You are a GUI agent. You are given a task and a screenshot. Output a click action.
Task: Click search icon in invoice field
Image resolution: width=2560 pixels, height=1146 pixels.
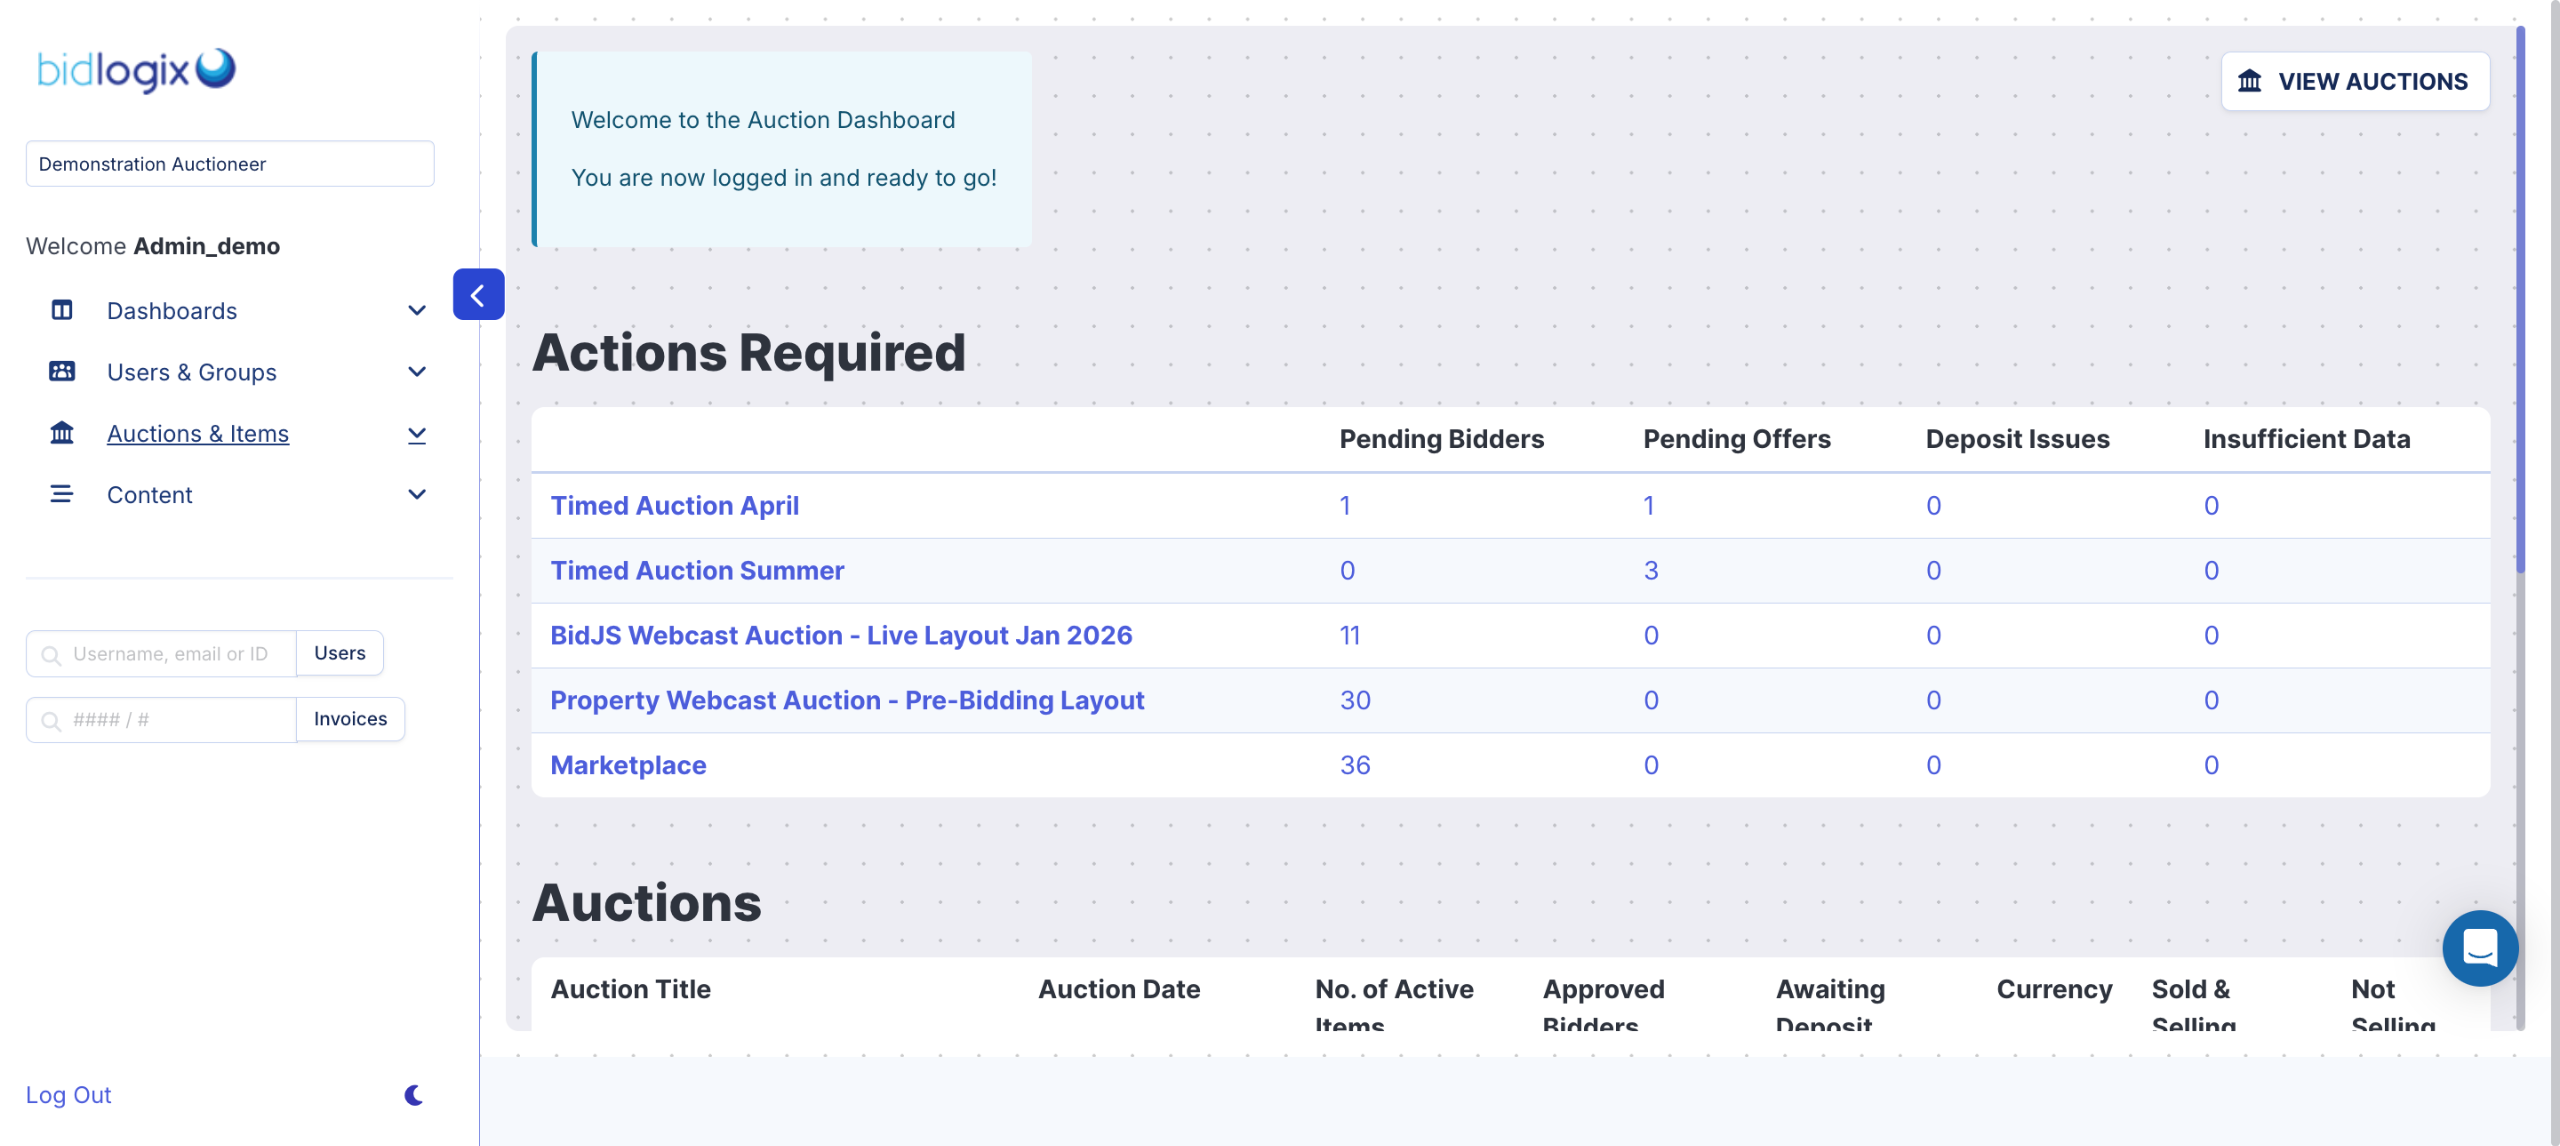click(51, 721)
